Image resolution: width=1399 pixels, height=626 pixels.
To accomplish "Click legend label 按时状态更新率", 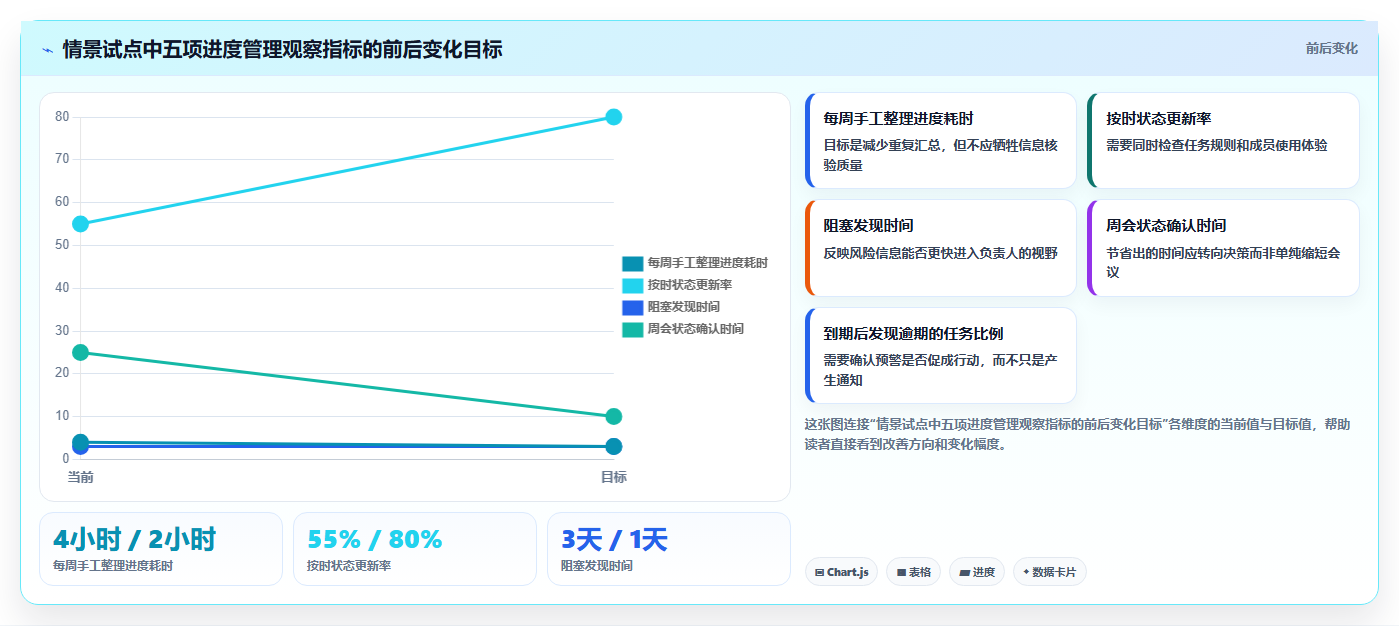I will (689, 285).
